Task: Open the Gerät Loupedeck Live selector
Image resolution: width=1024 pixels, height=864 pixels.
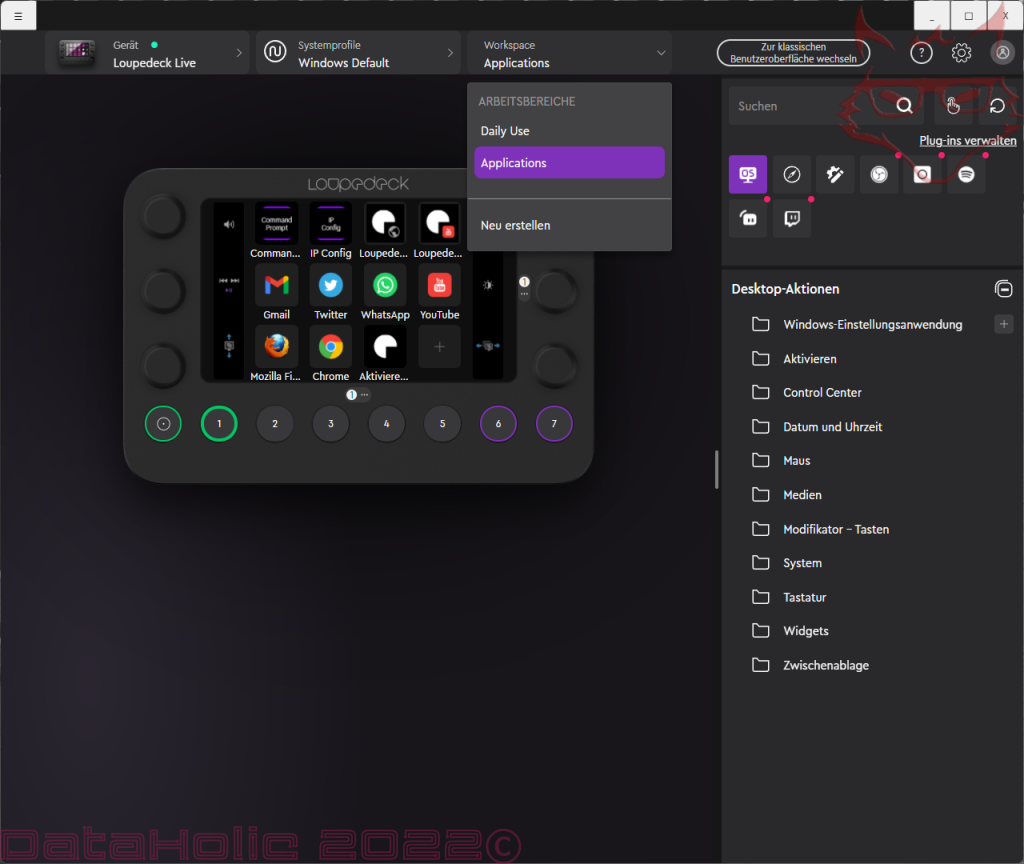Action: [148, 53]
